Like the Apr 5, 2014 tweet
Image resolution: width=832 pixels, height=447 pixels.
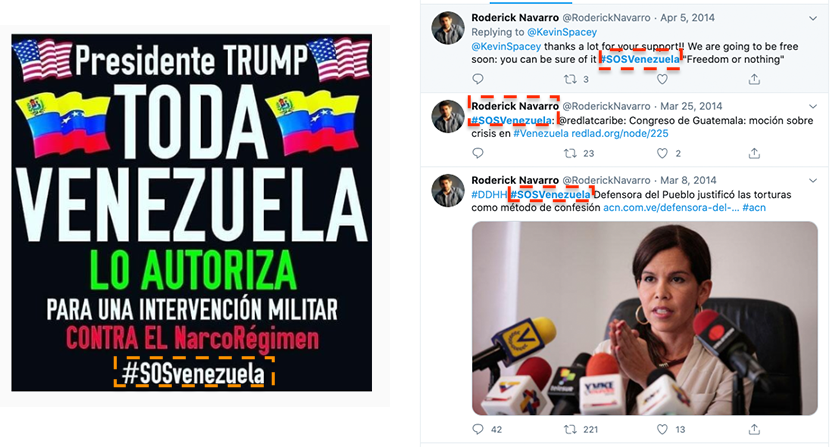[x=662, y=79]
